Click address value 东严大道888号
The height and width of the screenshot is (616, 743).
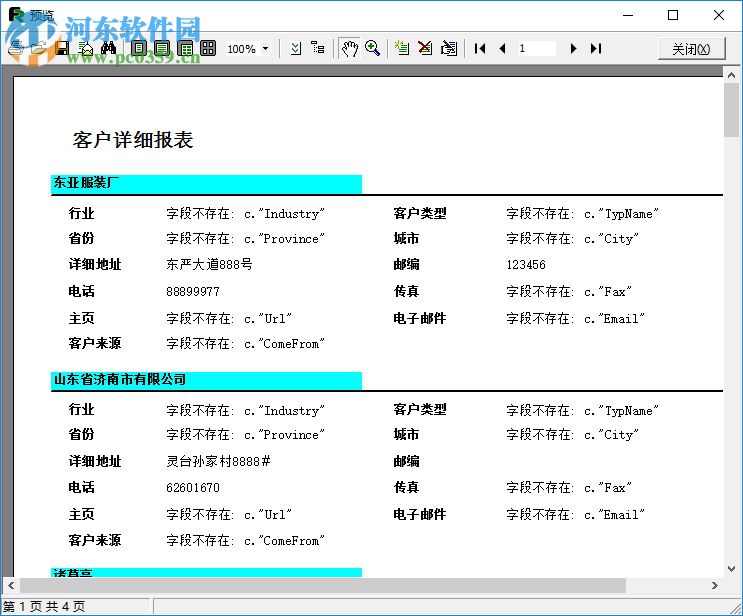tap(209, 264)
